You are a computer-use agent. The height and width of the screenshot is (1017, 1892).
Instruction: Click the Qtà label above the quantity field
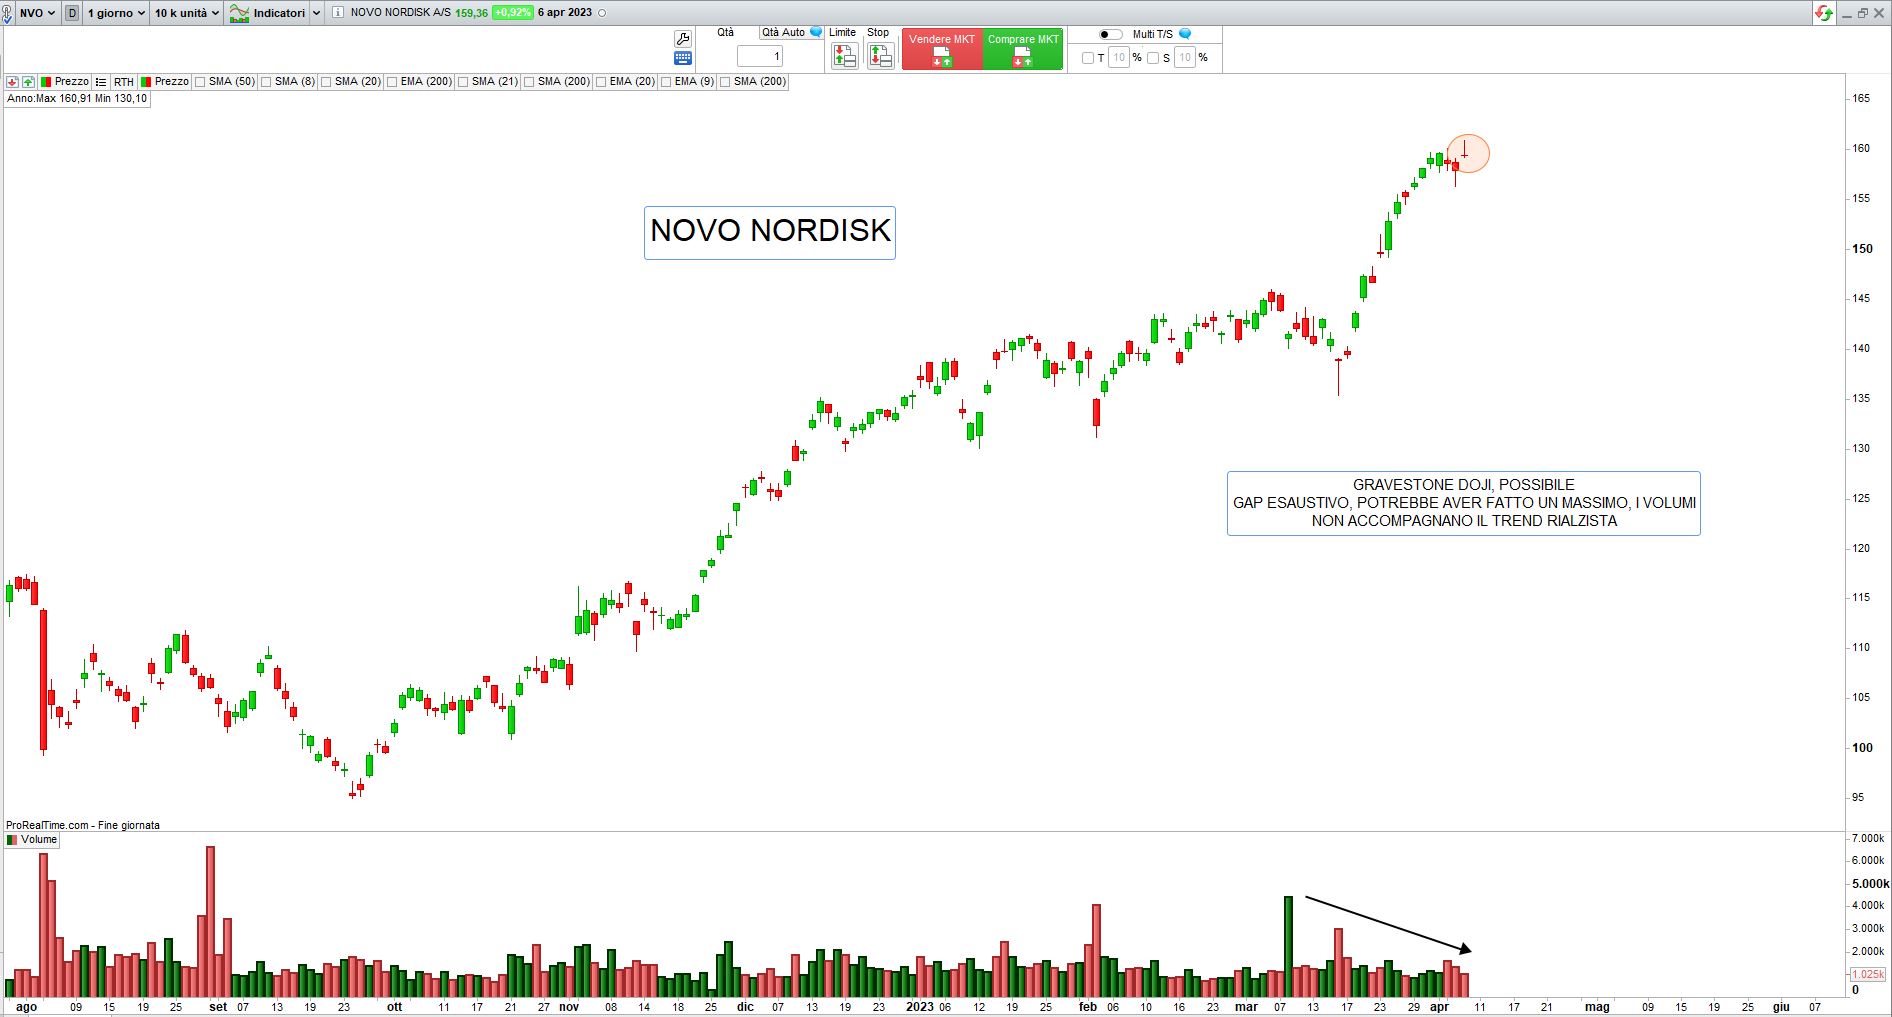[726, 33]
